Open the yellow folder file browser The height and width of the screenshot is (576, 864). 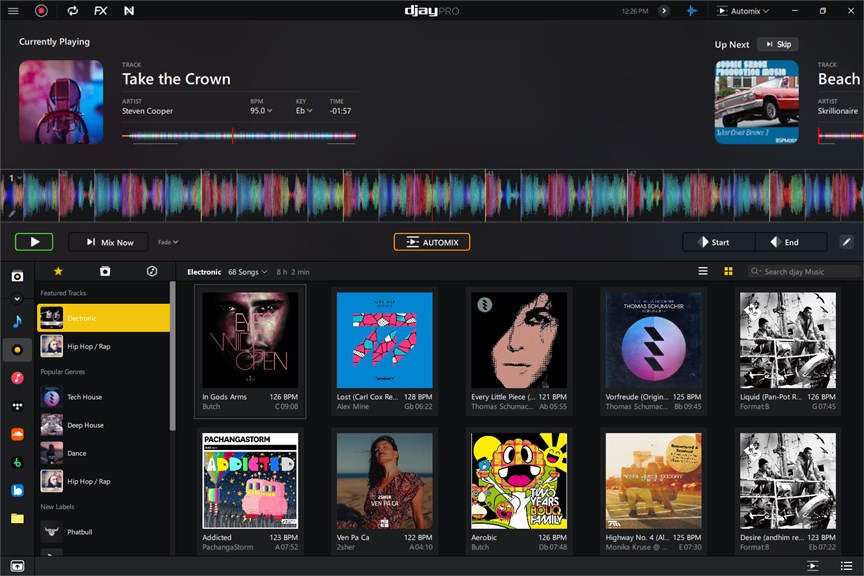click(18, 518)
